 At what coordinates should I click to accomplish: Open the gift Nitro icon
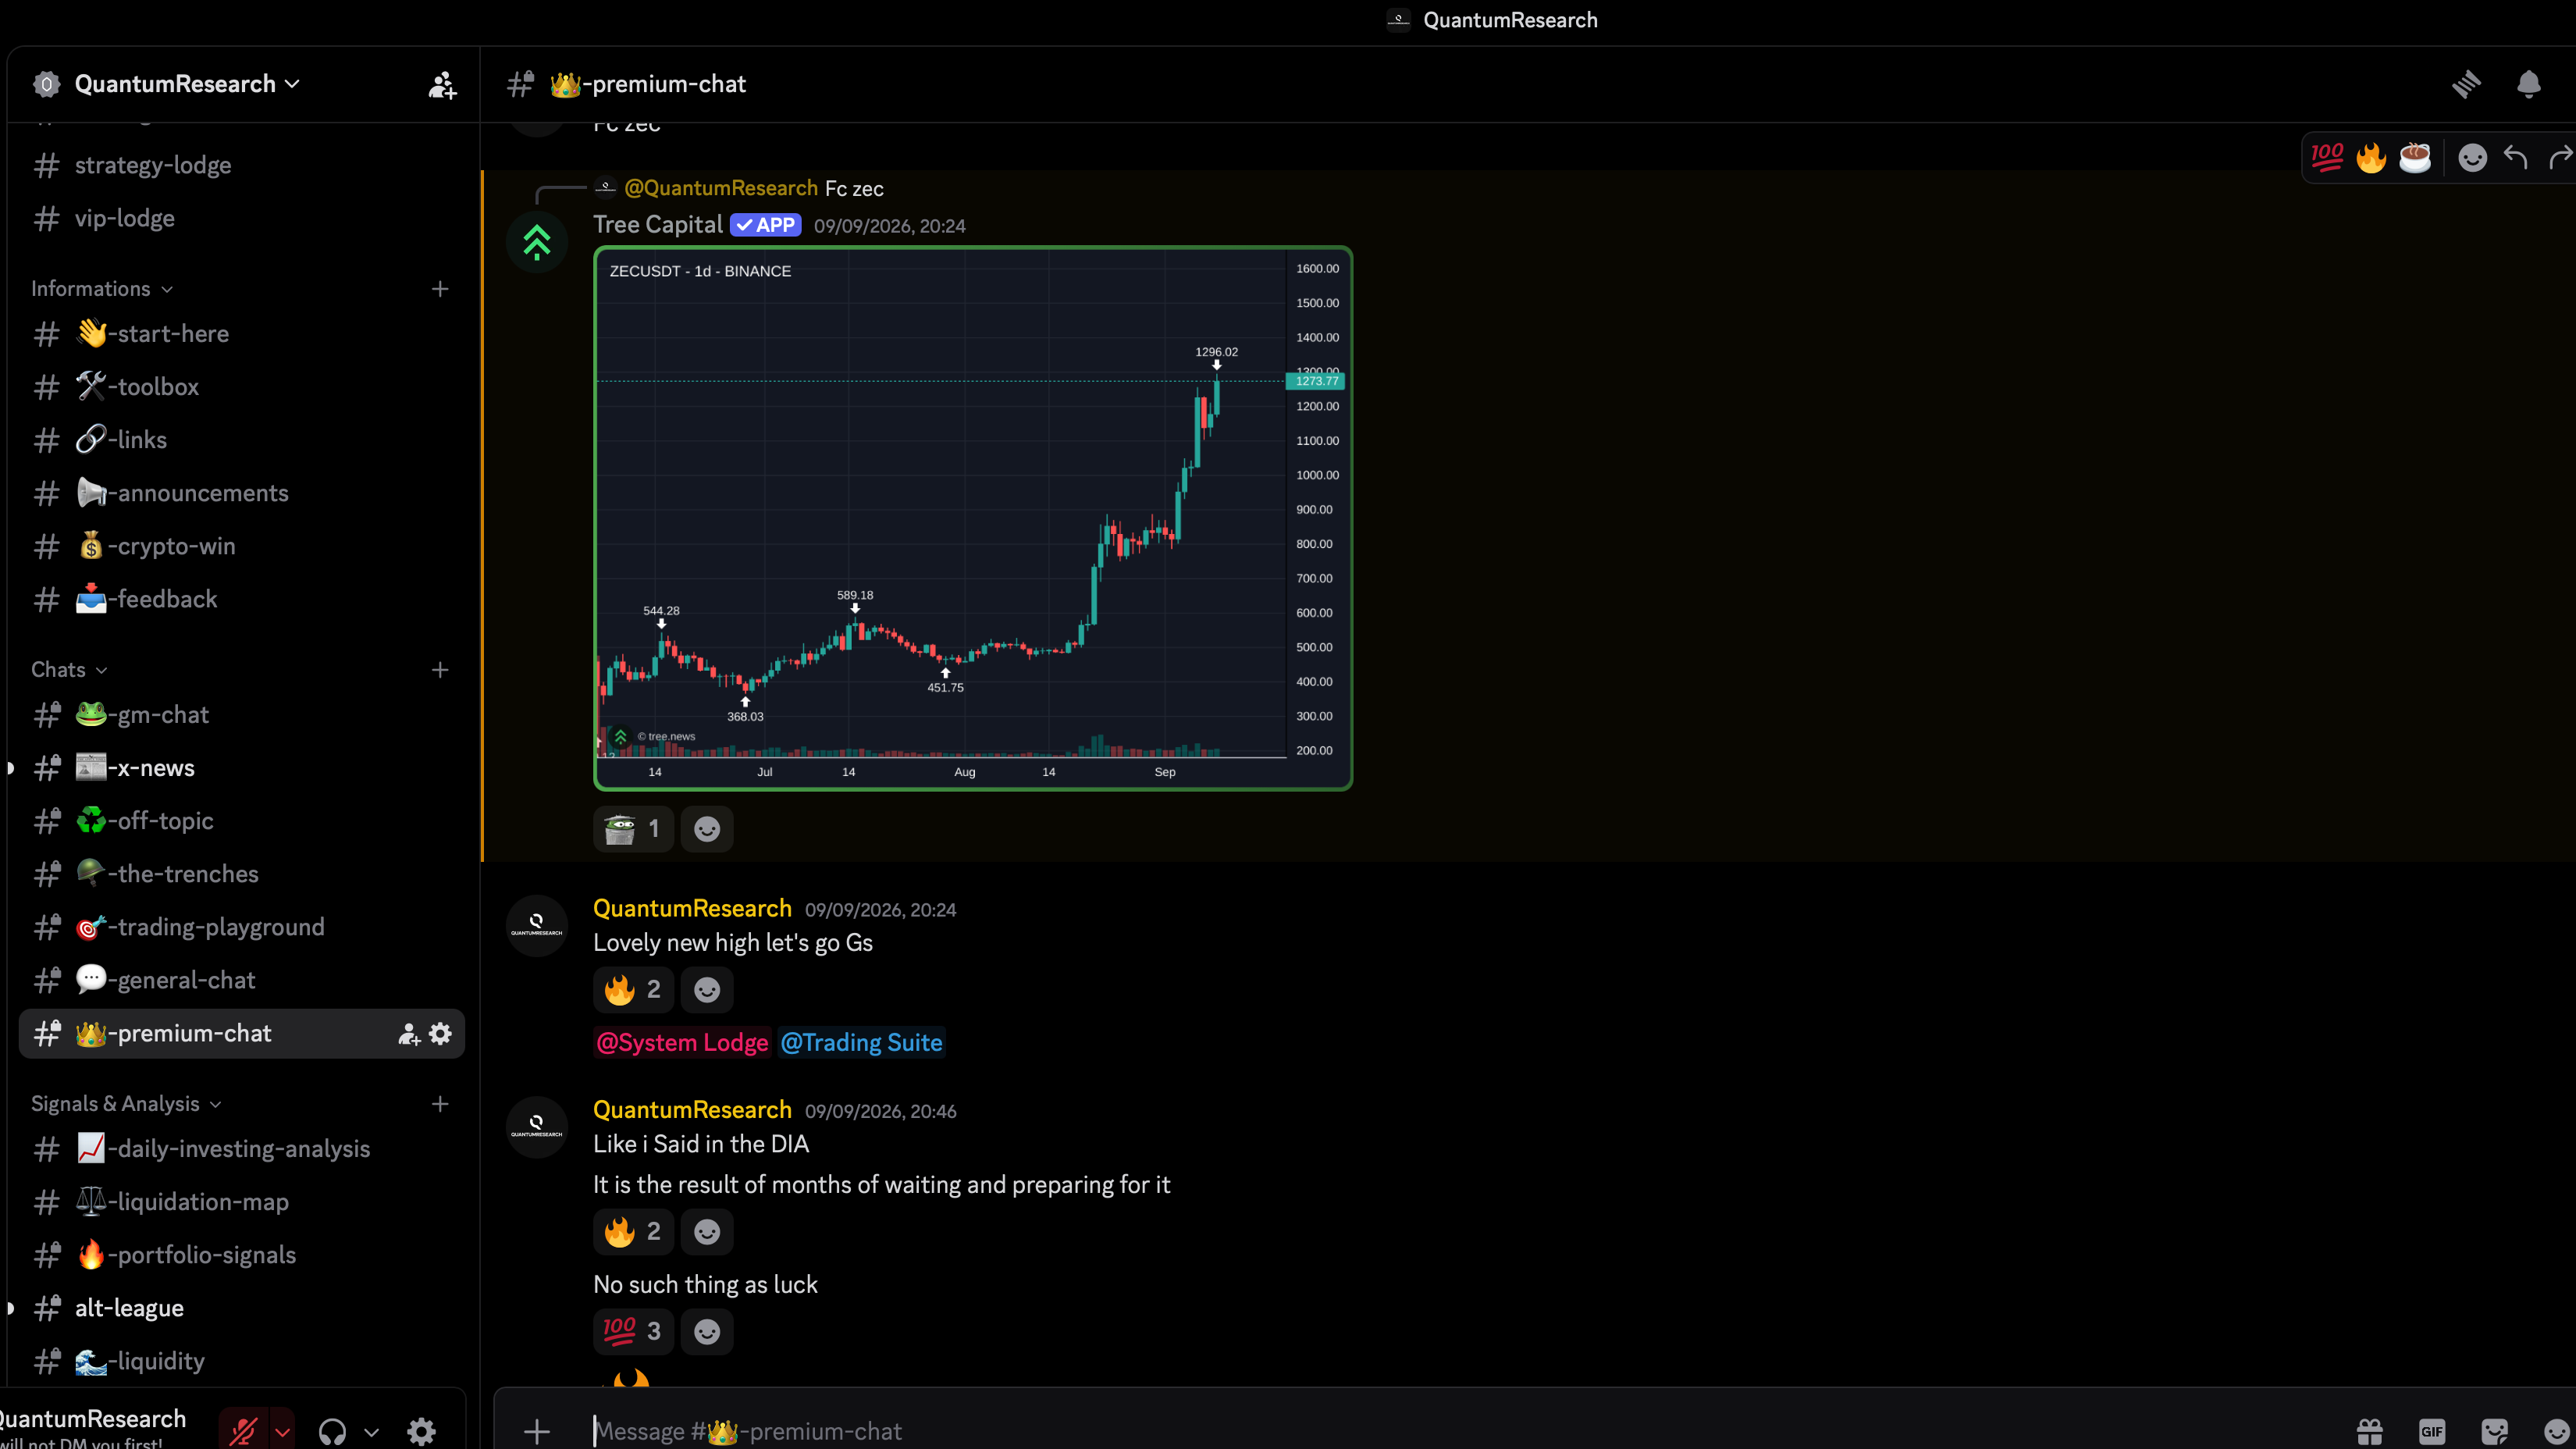[x=2369, y=1432]
